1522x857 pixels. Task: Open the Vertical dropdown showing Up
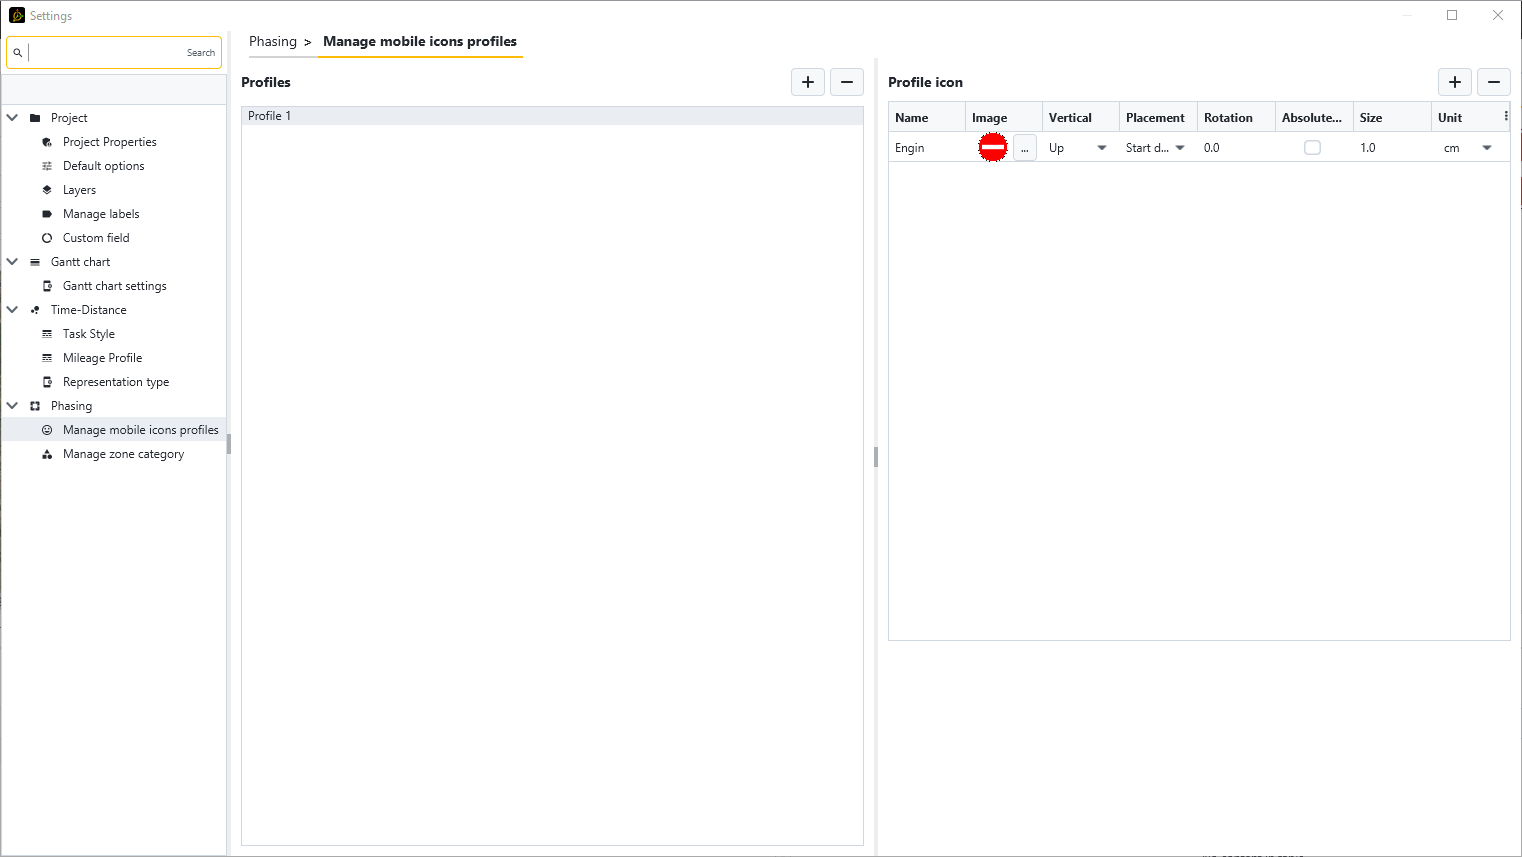[1101, 148]
